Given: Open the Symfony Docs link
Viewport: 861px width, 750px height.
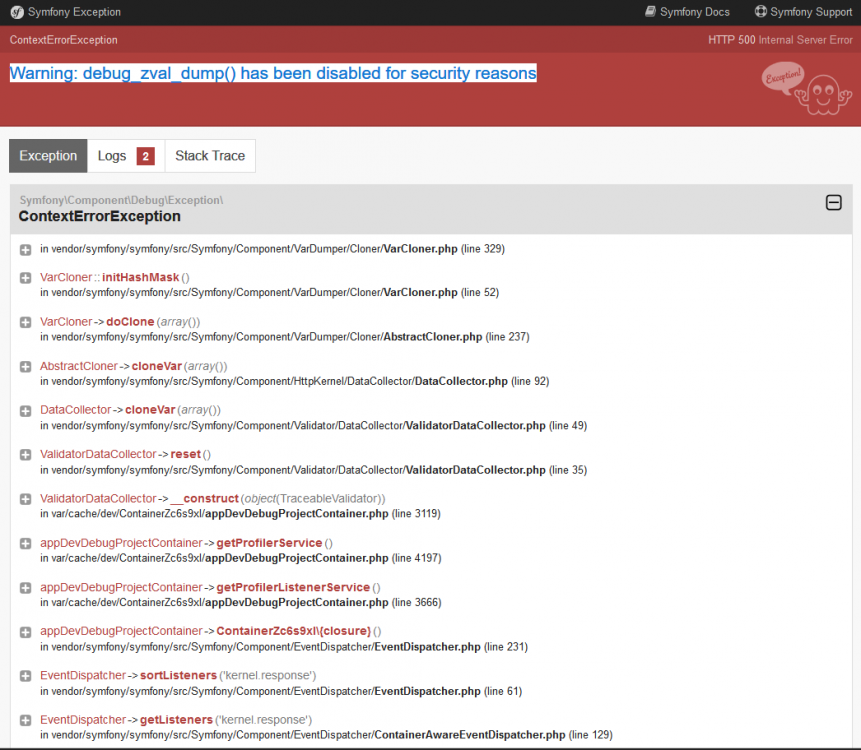Looking at the screenshot, I should point(694,12).
